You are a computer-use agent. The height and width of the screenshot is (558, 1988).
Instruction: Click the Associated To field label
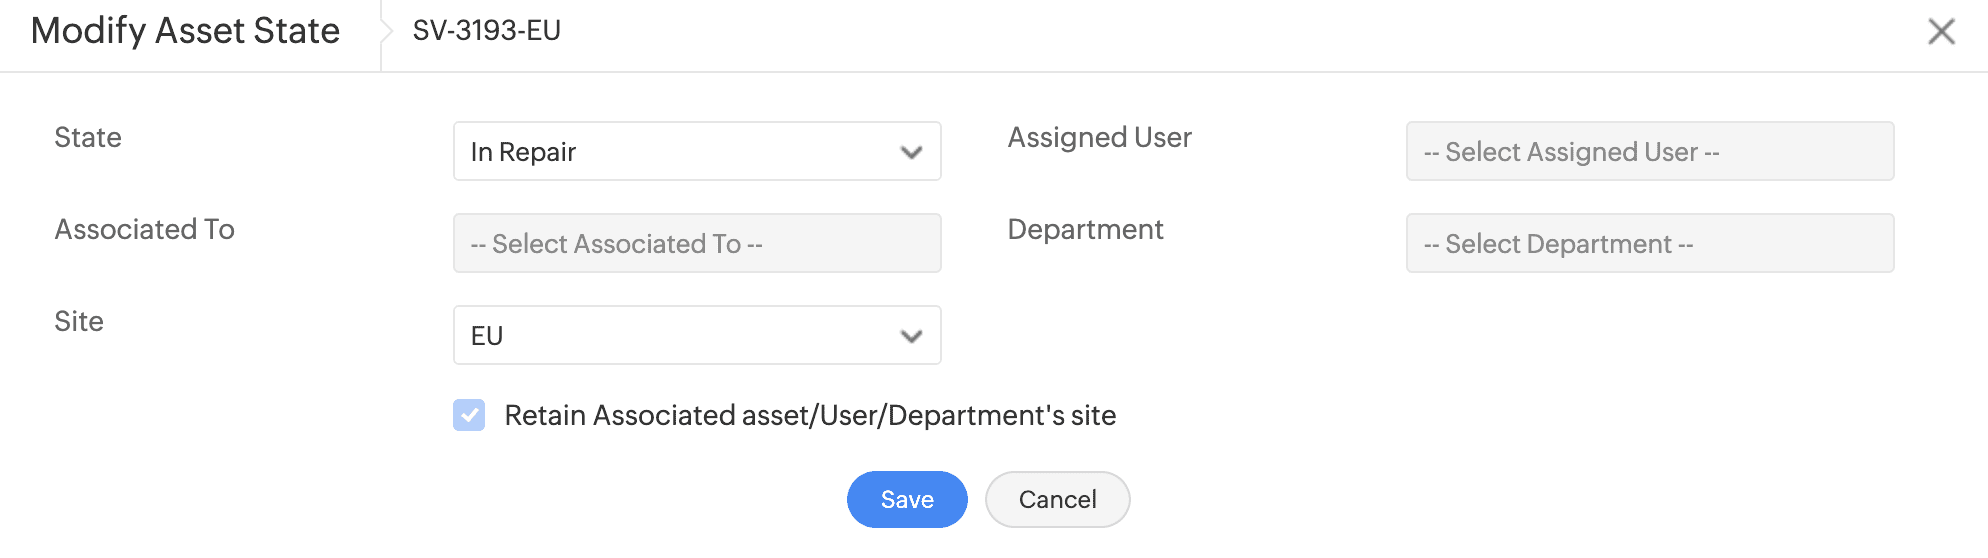(x=145, y=230)
